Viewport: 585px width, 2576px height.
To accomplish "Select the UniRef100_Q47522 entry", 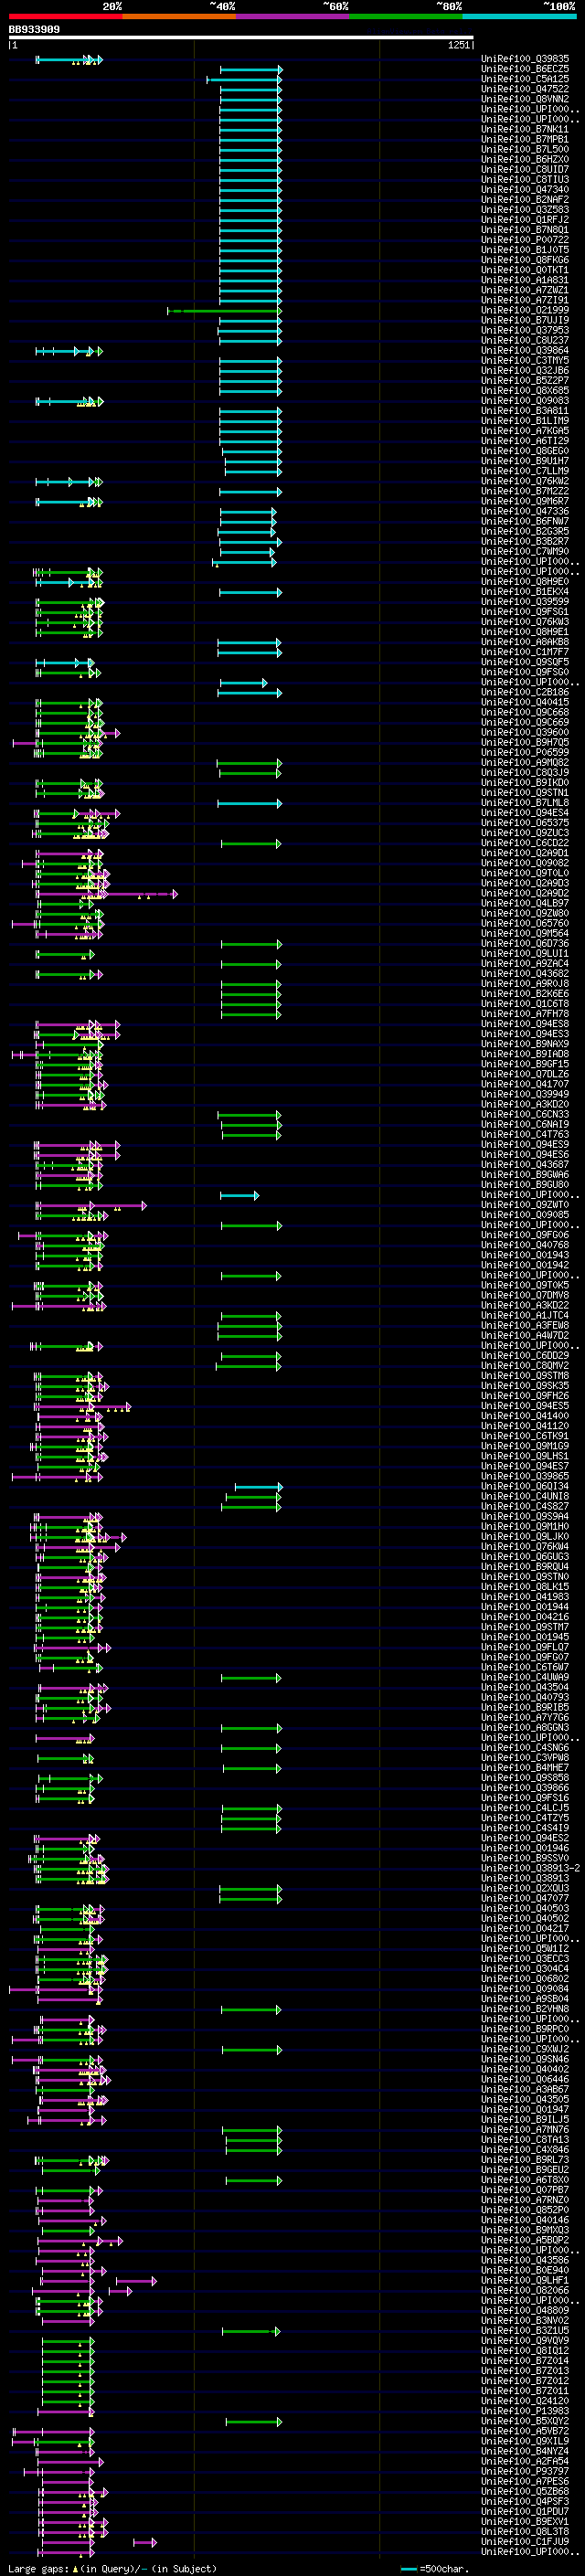I will coord(525,89).
